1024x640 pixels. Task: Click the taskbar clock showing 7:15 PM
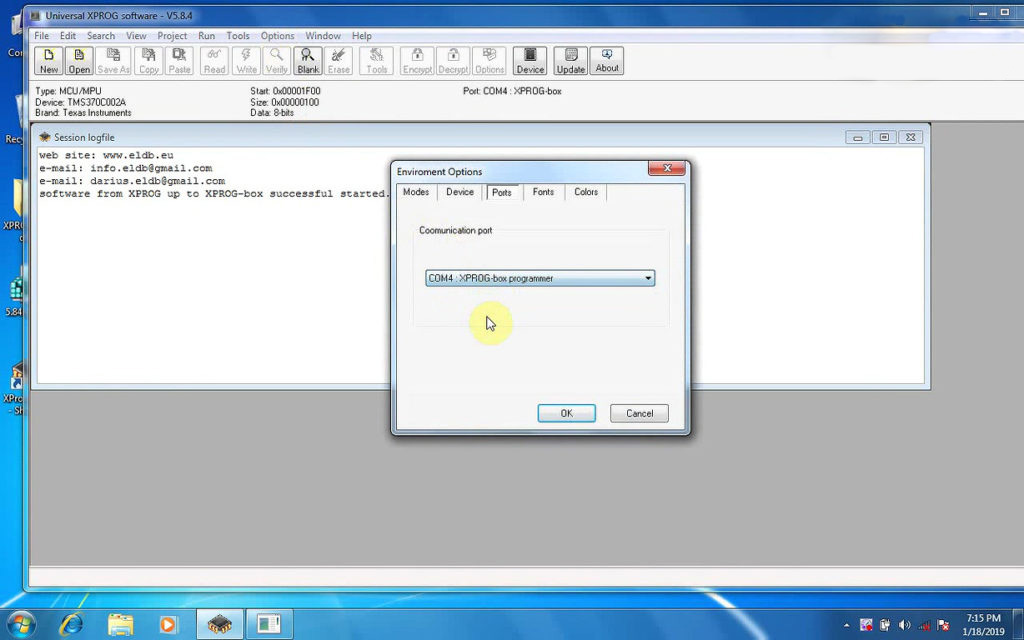983,624
